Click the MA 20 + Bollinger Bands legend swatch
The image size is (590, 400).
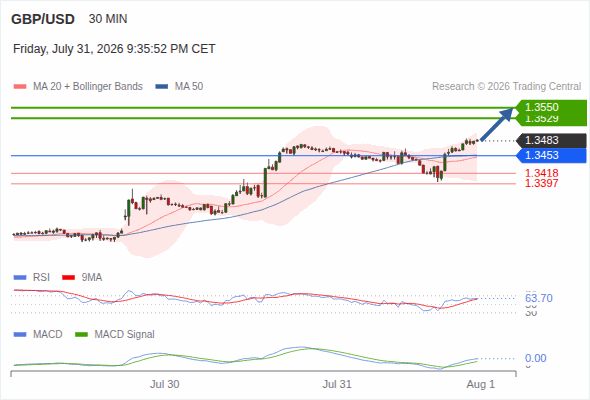[20, 87]
